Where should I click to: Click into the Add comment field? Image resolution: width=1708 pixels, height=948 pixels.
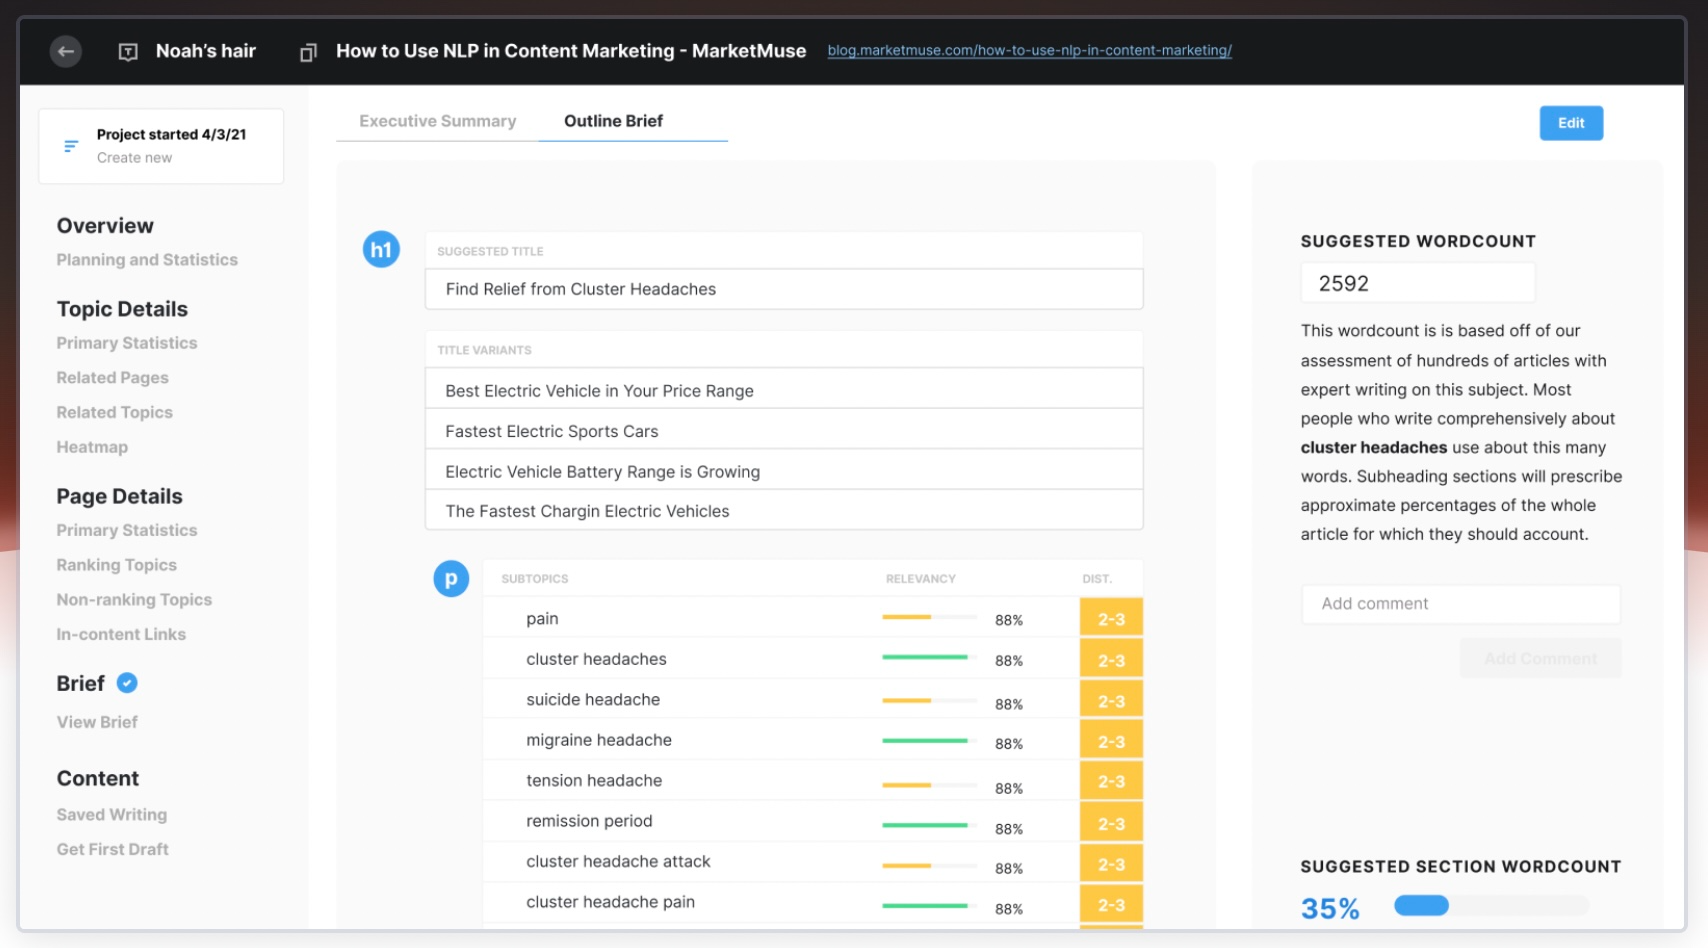(1461, 604)
